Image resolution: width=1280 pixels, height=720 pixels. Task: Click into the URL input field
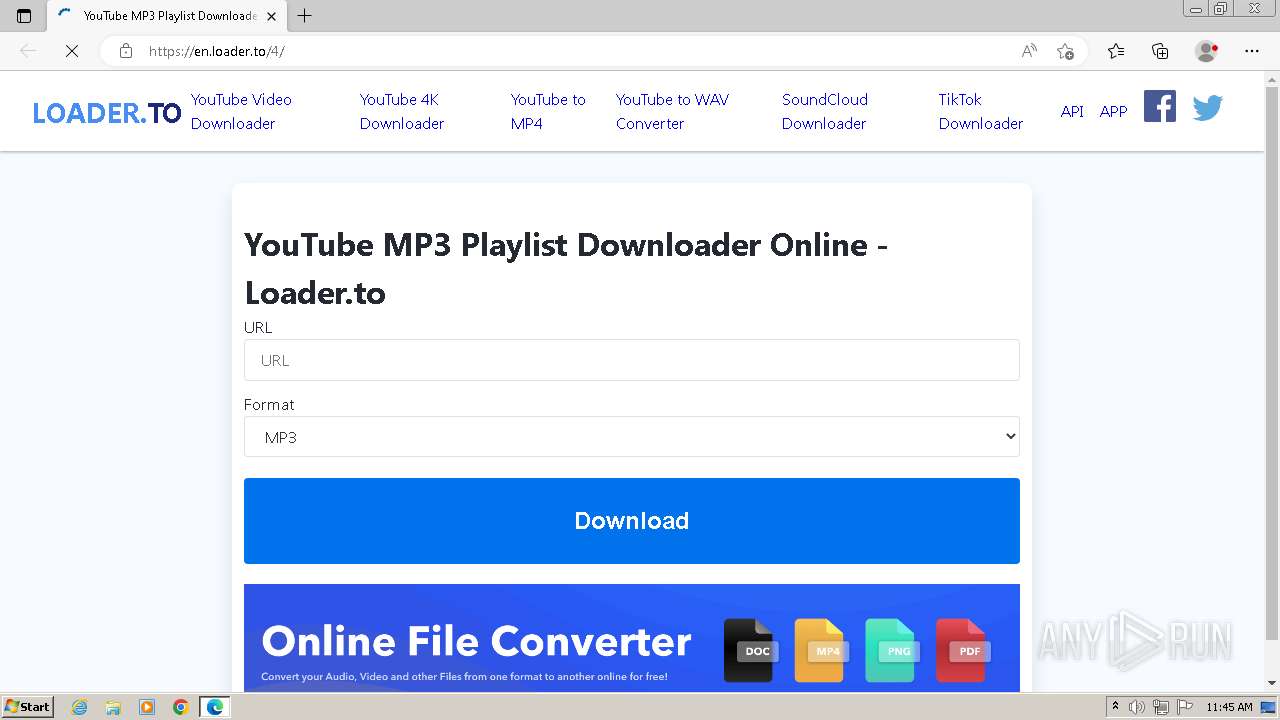[x=632, y=360]
